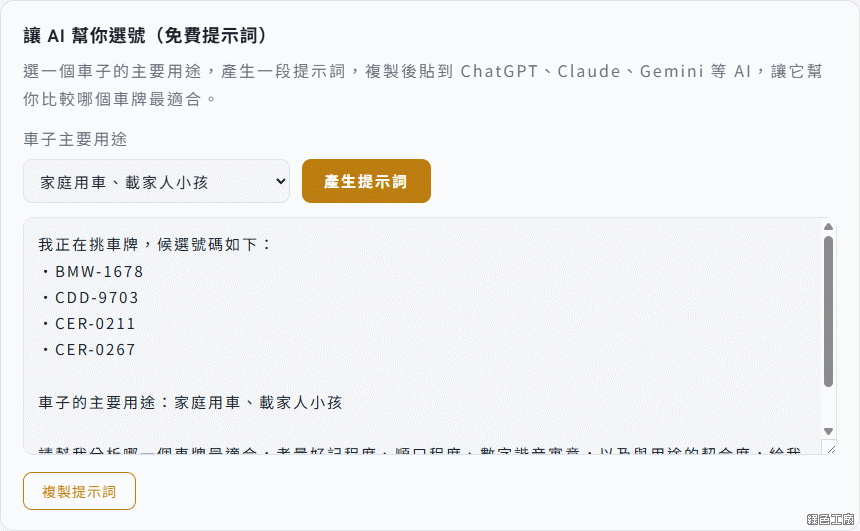Click the scrollbar down arrow
This screenshot has height=531, width=860.
pyautogui.click(x=828, y=431)
